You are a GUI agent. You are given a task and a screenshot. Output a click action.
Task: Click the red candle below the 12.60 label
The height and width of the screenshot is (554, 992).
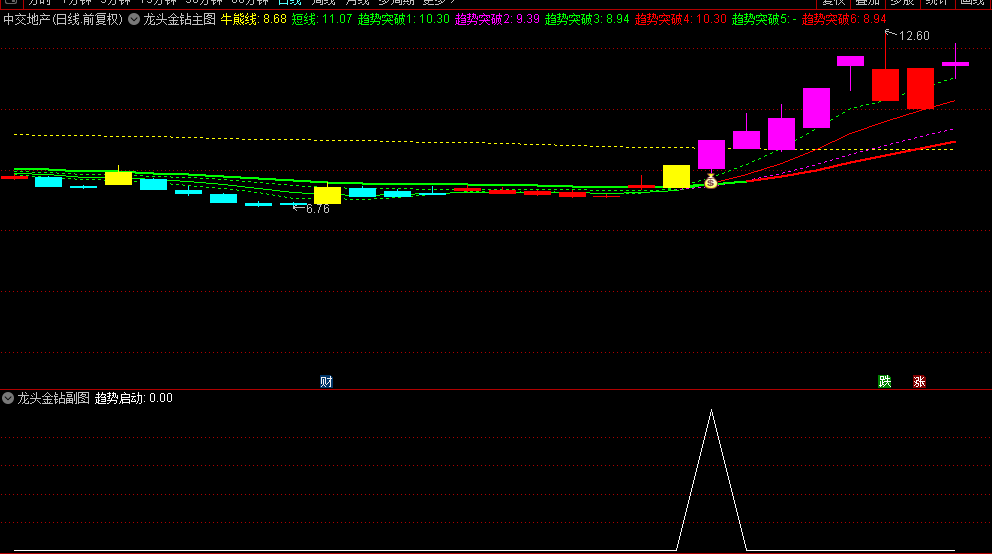885,85
